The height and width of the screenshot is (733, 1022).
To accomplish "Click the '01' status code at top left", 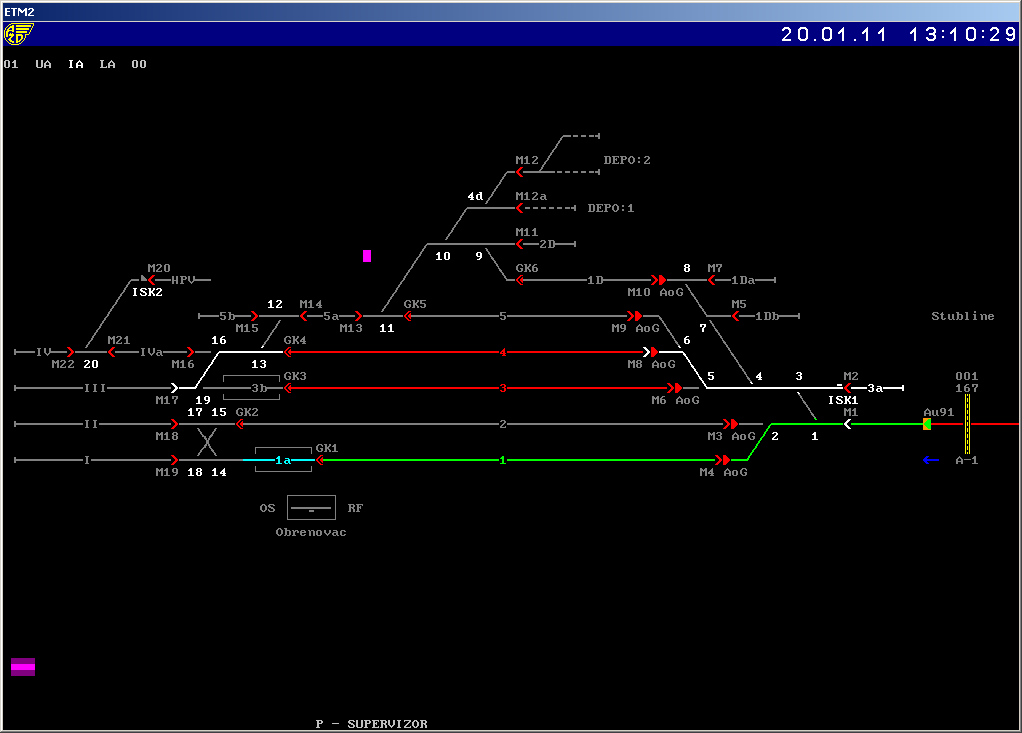I will click(x=11, y=65).
